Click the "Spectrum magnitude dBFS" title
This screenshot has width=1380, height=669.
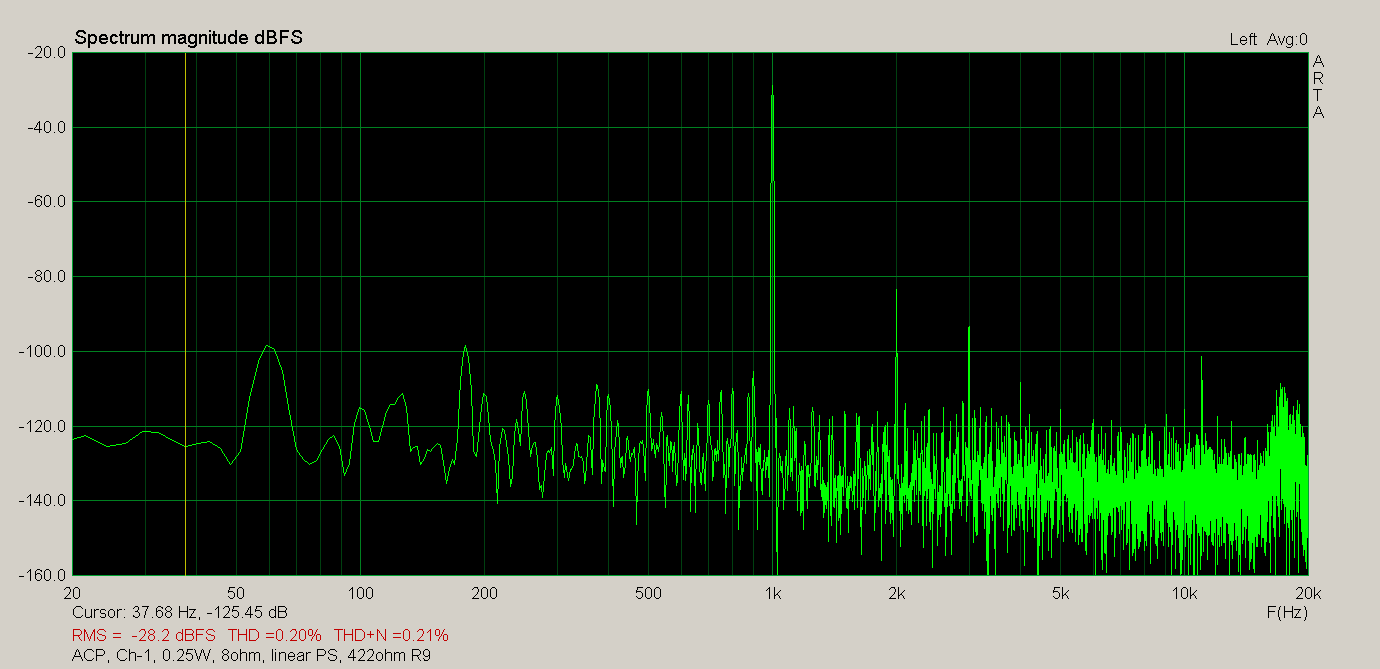[189, 38]
